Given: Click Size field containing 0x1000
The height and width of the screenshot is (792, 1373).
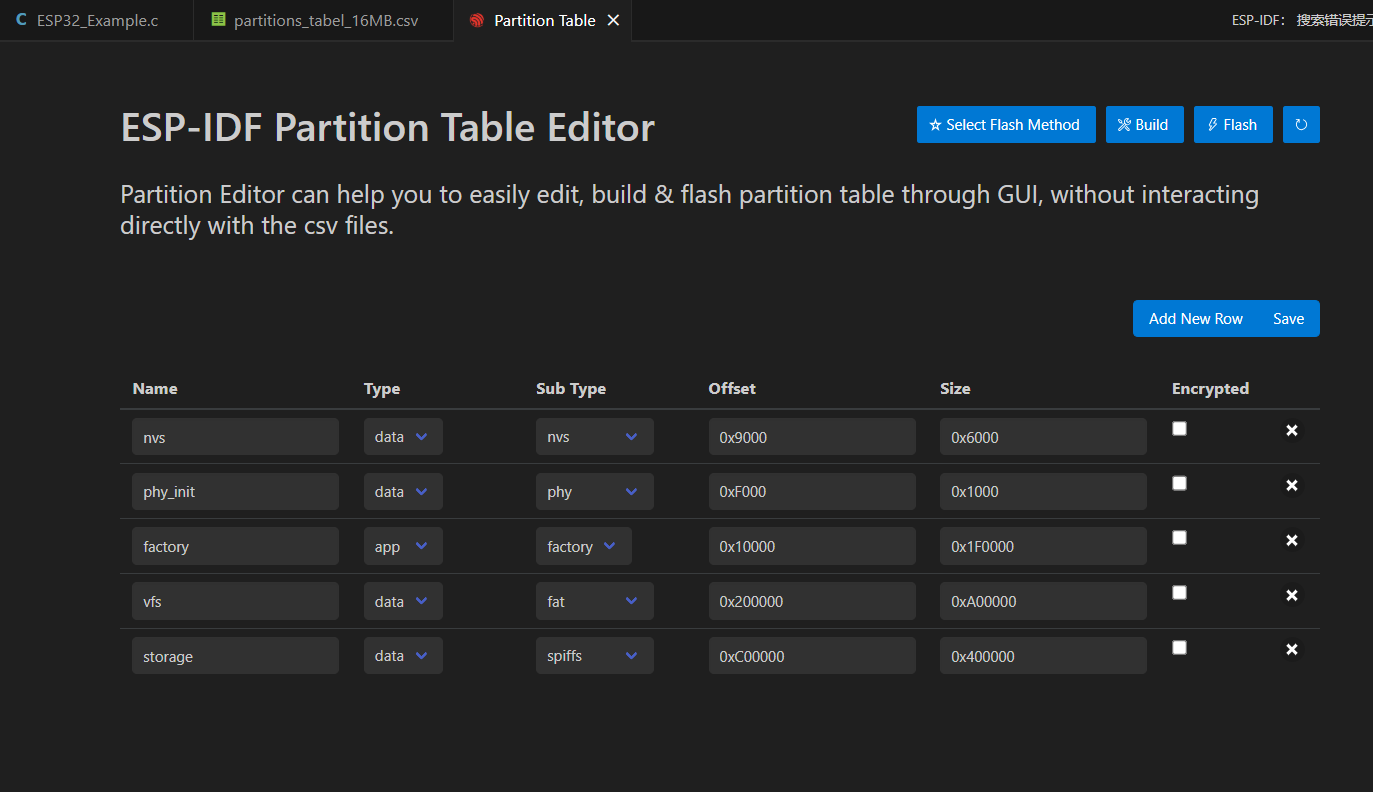Looking at the screenshot, I should pos(1043,492).
